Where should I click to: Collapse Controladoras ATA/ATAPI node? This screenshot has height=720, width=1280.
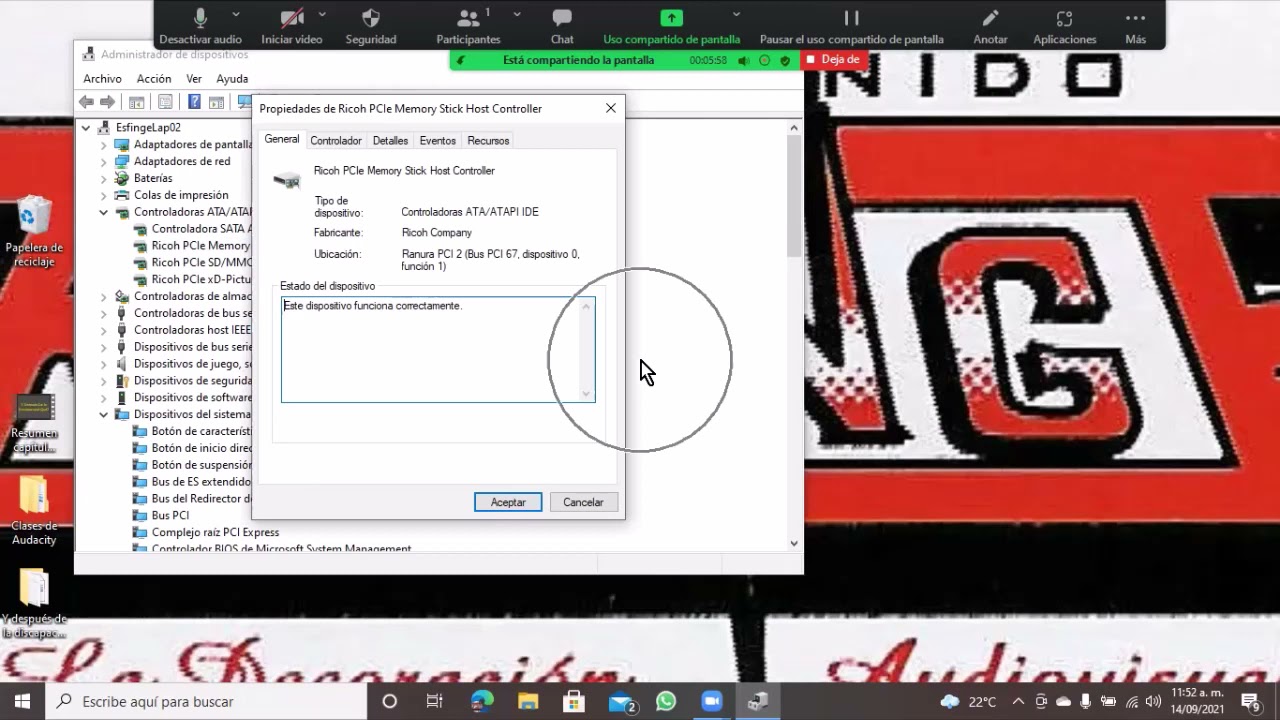coord(103,213)
